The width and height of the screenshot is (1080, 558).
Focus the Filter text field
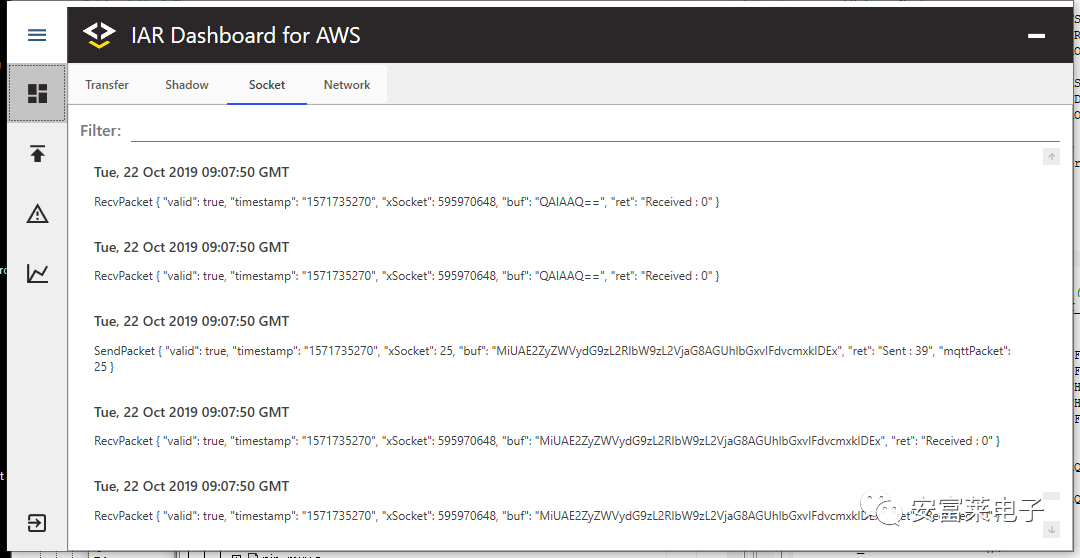pyautogui.click(x=594, y=131)
